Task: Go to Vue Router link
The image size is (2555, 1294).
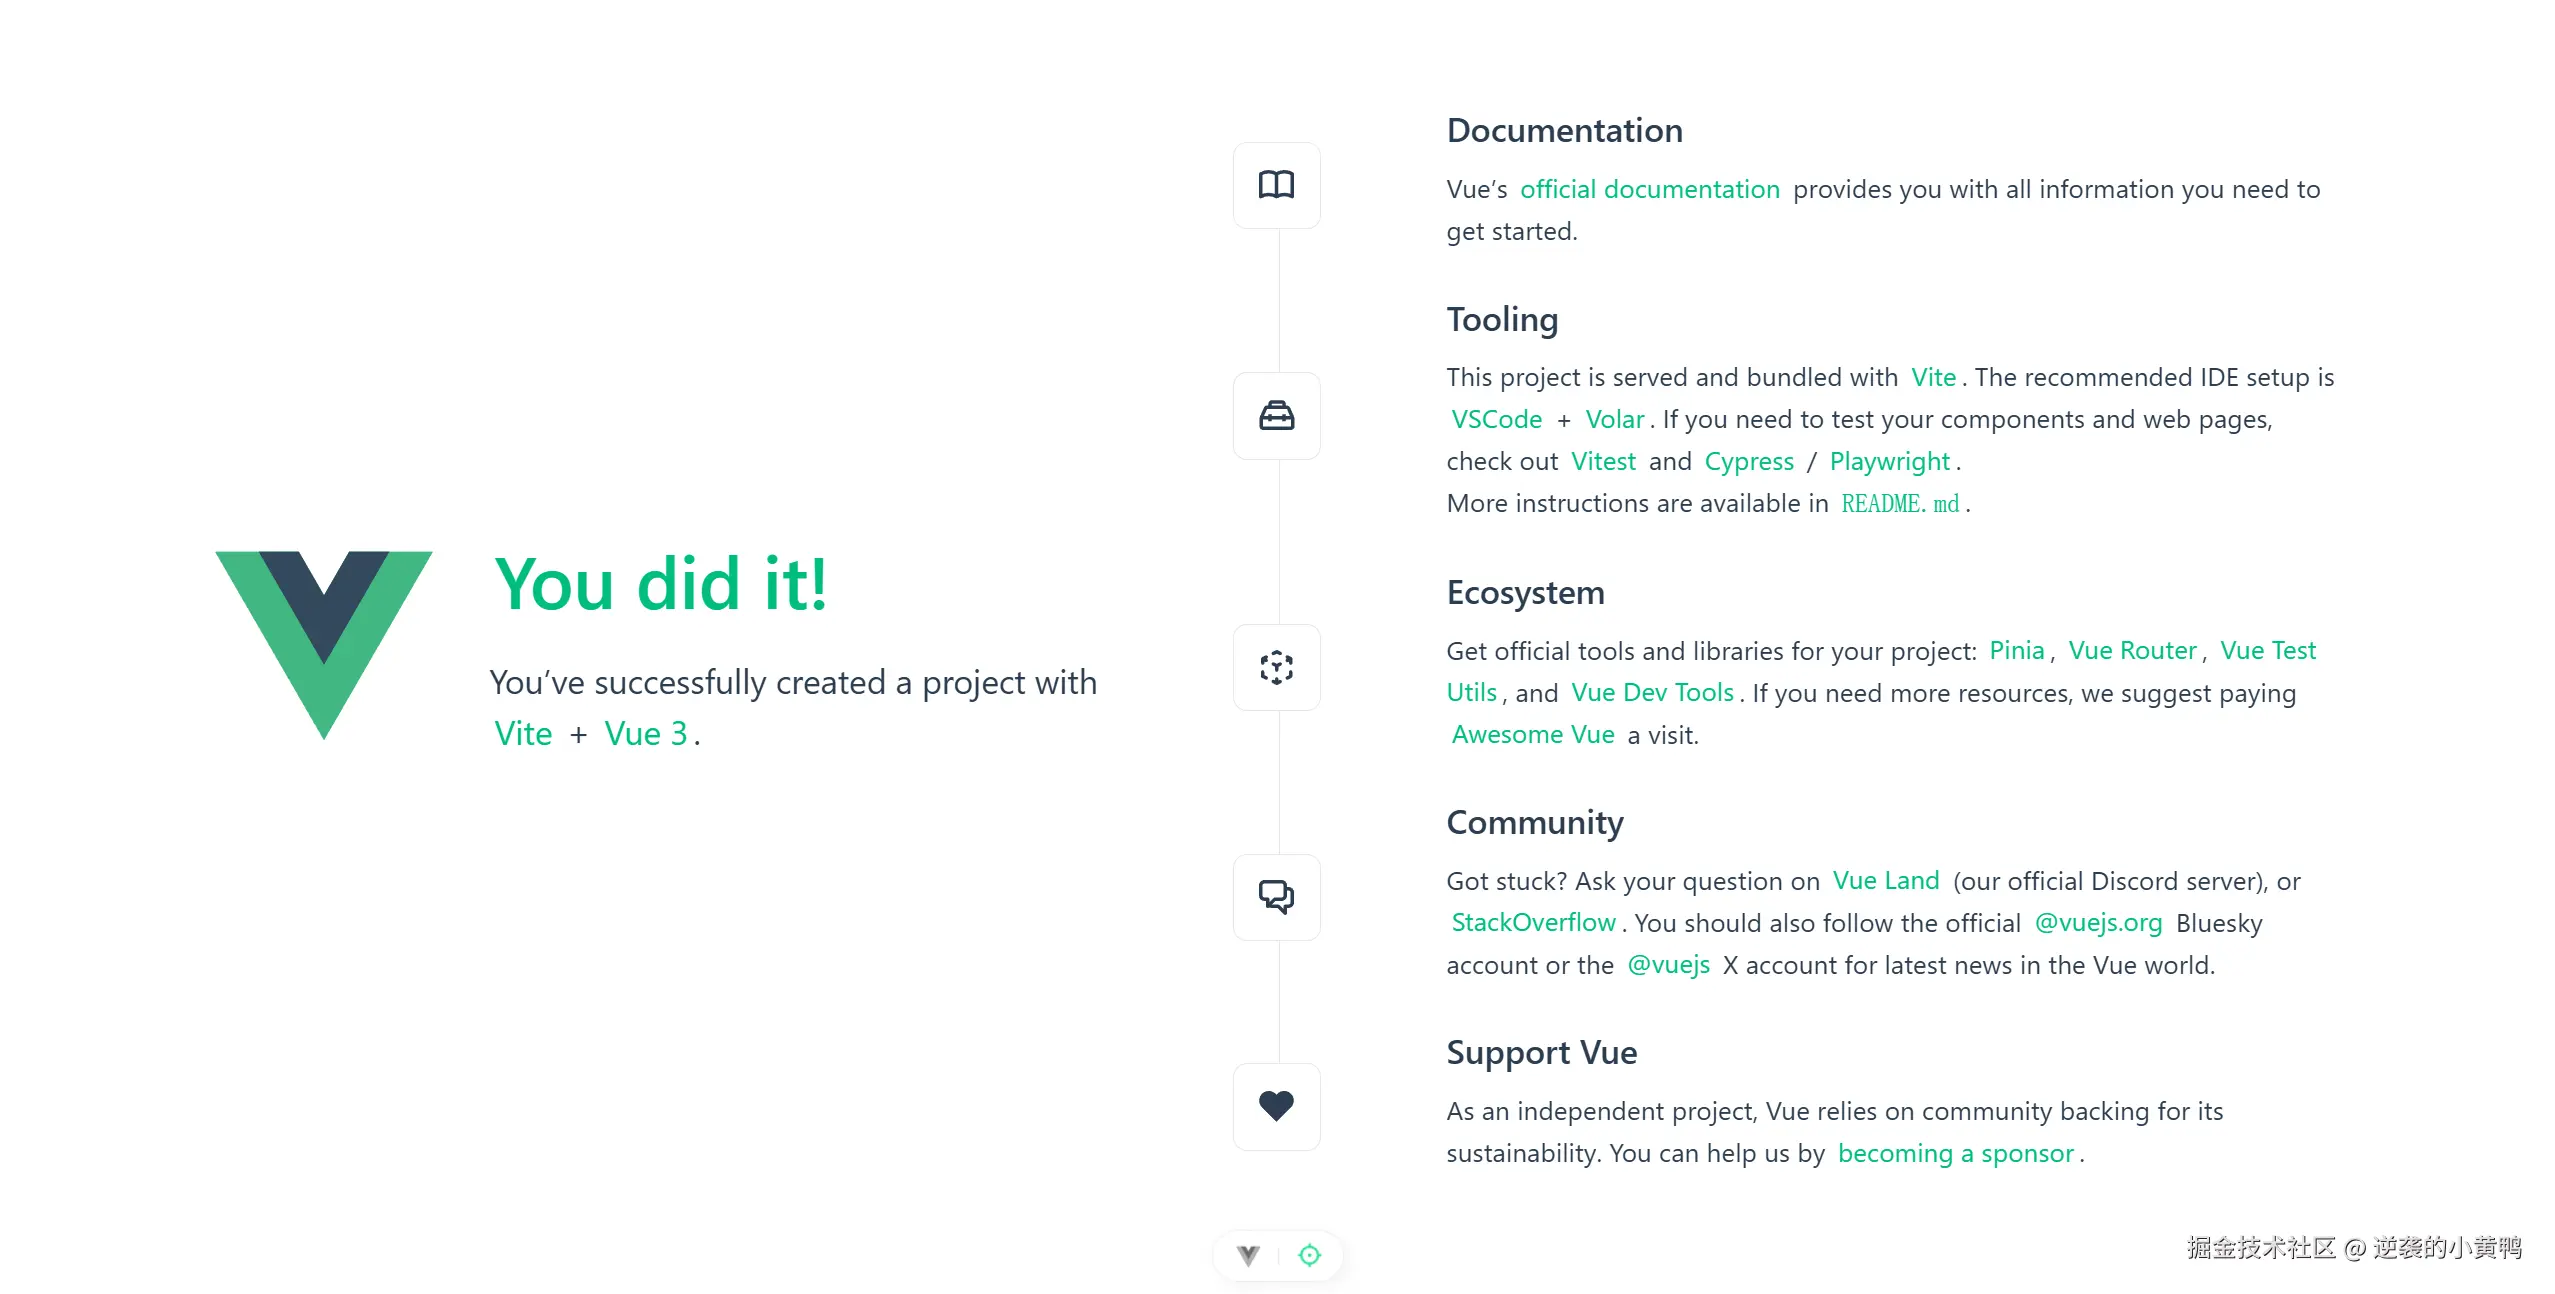Action: [x=2132, y=651]
